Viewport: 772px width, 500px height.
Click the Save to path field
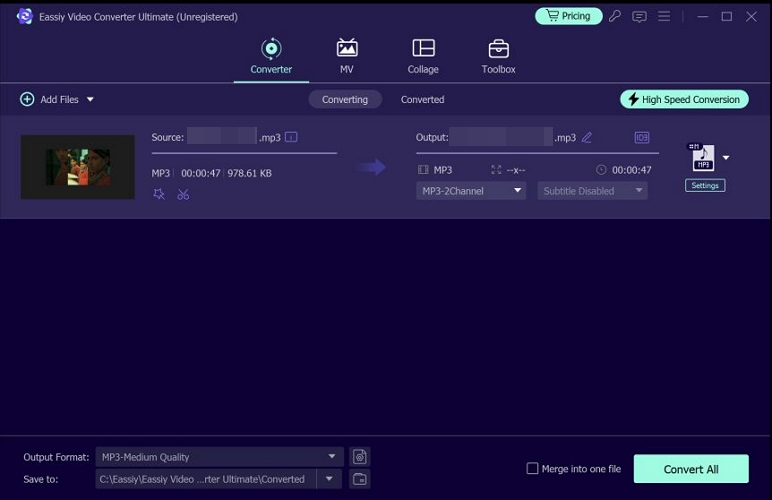click(205, 479)
